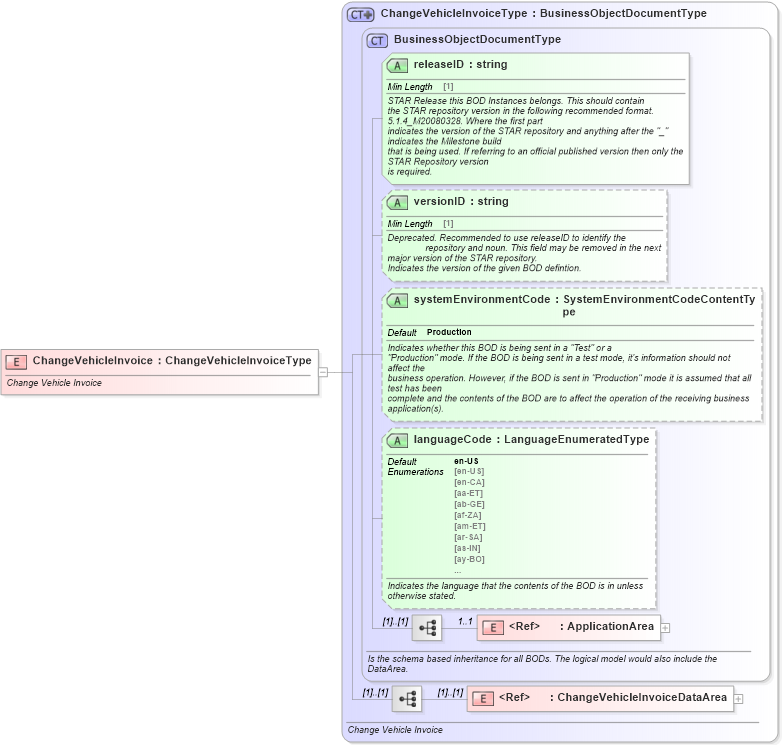The height and width of the screenshot is (745, 783).
Task: Click the [as-IN] enumeration value
Action: coord(467,548)
